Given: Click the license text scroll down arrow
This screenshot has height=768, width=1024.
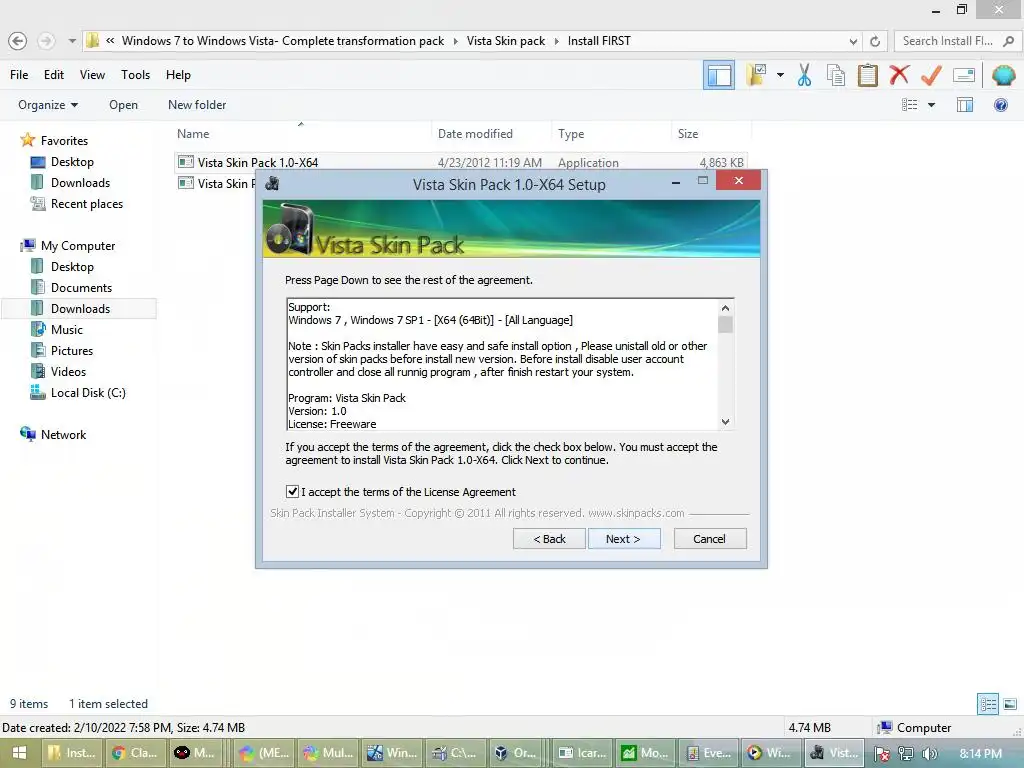Looking at the screenshot, I should pyautogui.click(x=726, y=422).
